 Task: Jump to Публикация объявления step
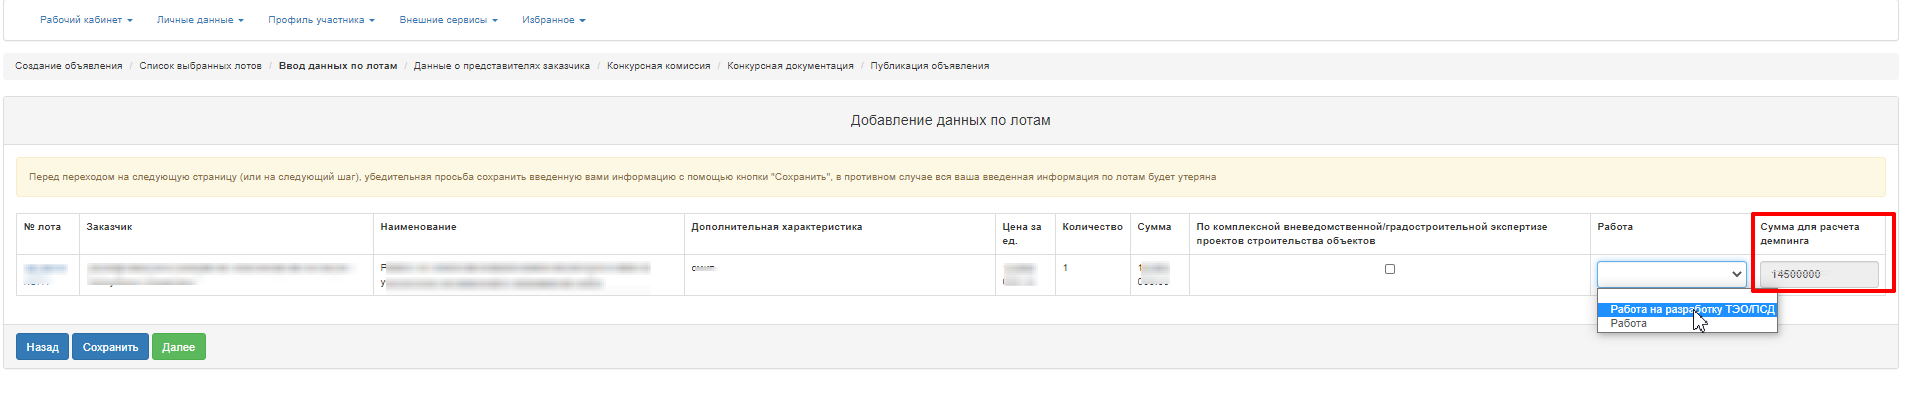[x=929, y=66]
